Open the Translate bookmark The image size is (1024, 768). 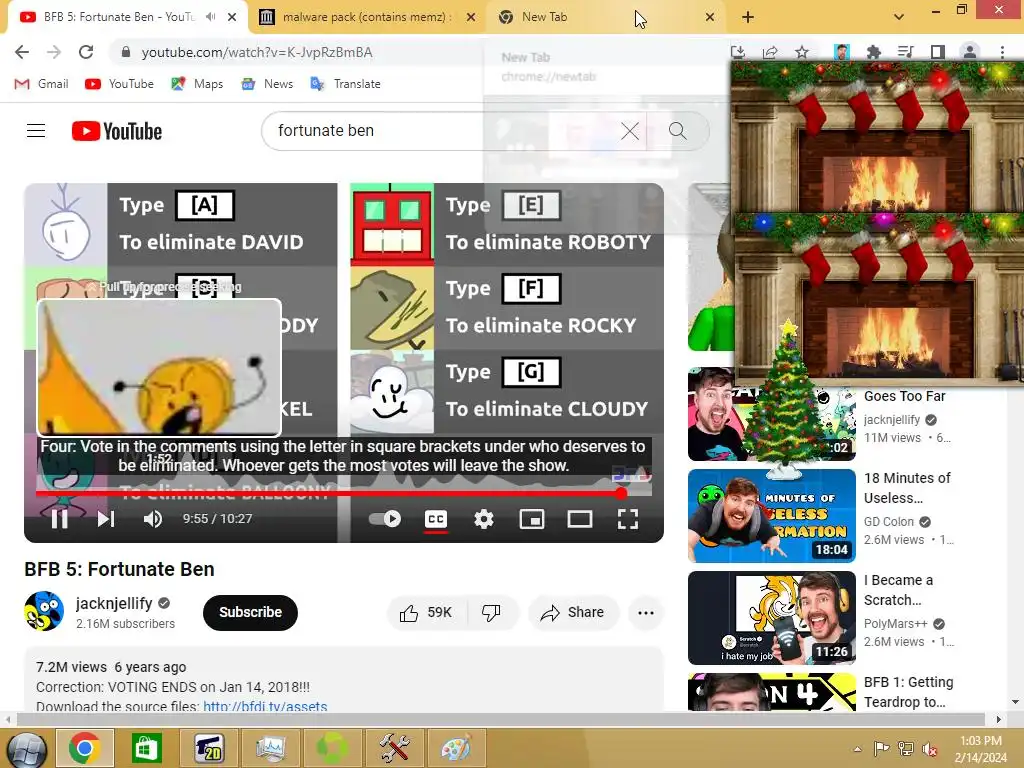(345, 84)
